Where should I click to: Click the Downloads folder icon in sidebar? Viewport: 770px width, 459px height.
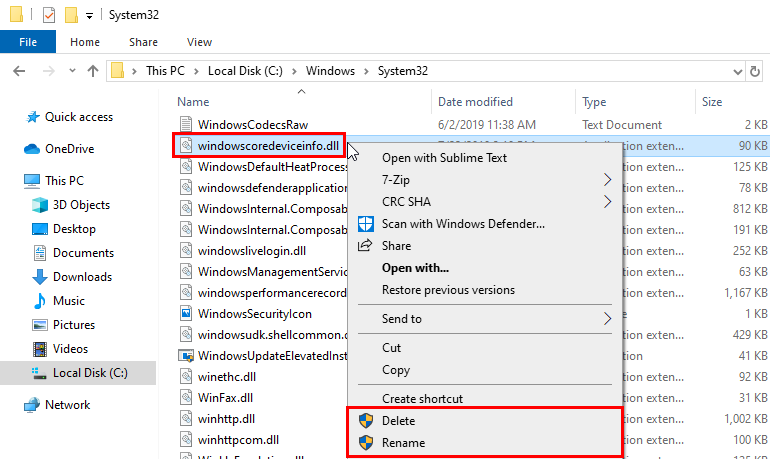(39, 277)
